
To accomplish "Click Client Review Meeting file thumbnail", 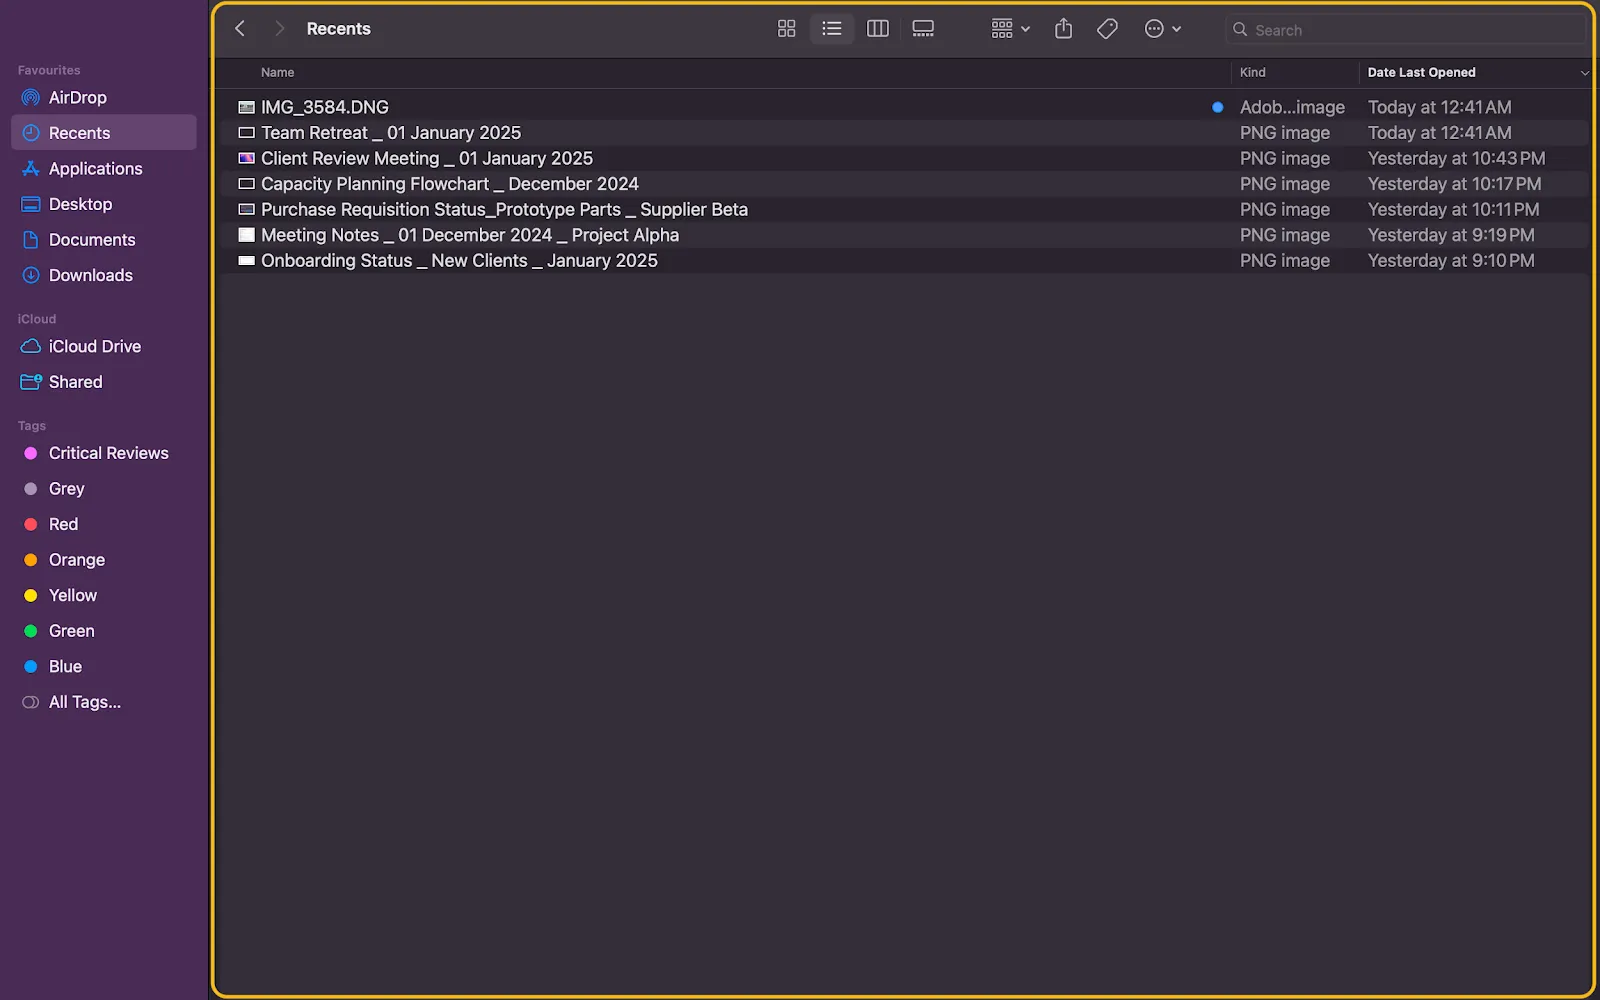I will [246, 158].
